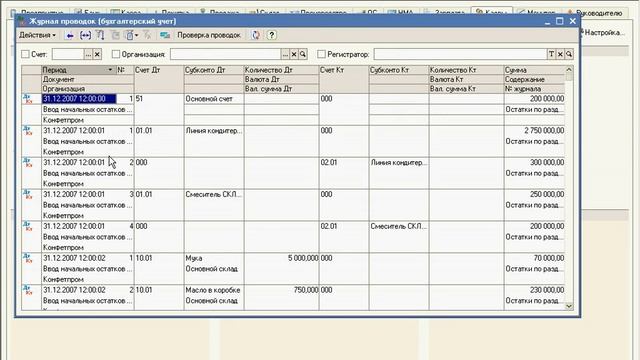The width and height of the screenshot is (640, 360).
Task: Click the Период column sort arrow
Action: coord(110,70)
